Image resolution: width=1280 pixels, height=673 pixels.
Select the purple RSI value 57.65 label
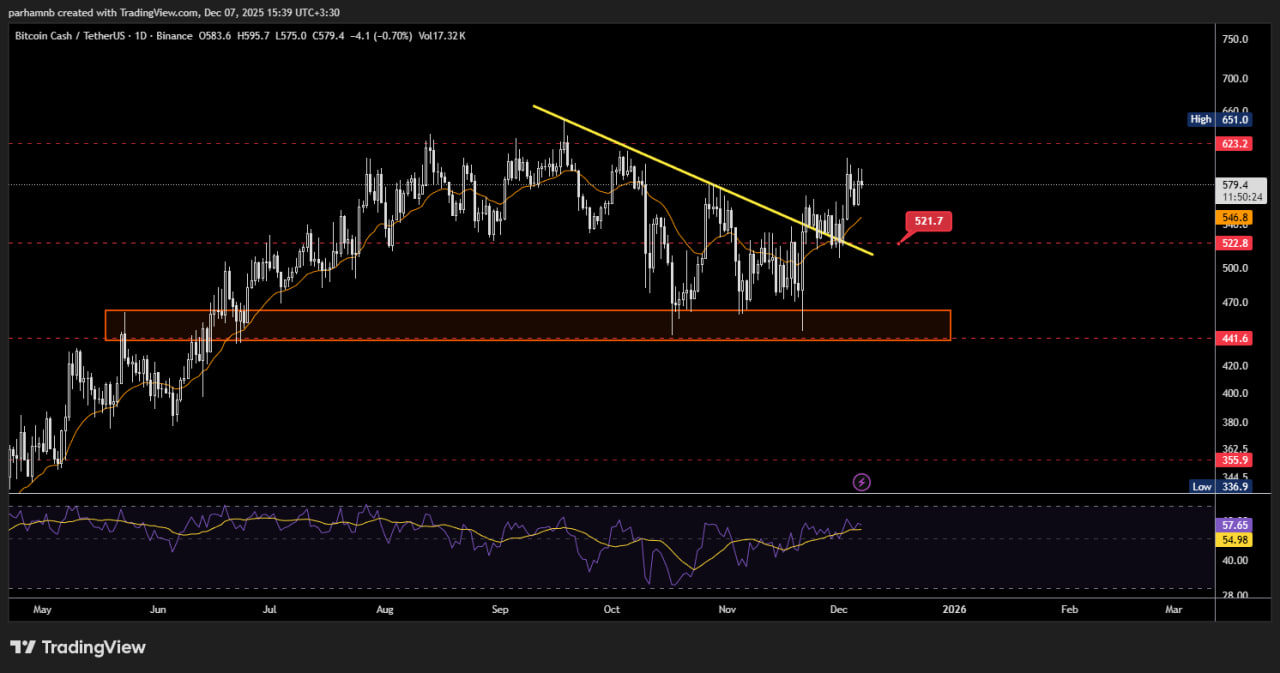point(1235,524)
